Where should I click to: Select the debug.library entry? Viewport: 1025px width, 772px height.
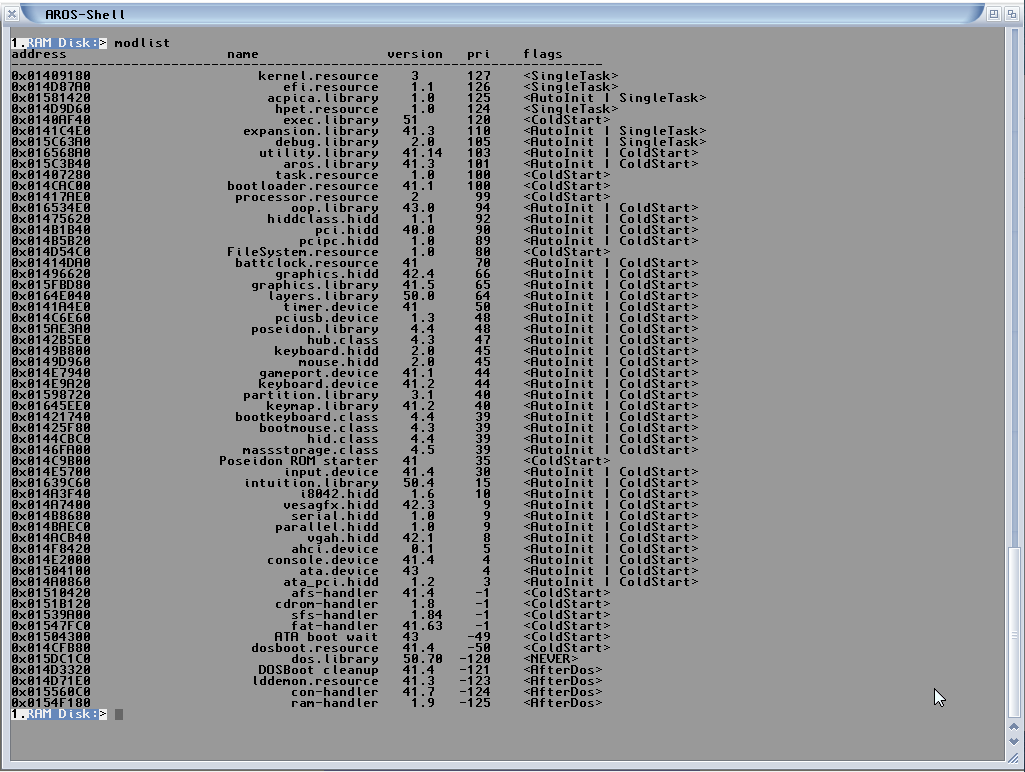pyautogui.click(x=327, y=142)
